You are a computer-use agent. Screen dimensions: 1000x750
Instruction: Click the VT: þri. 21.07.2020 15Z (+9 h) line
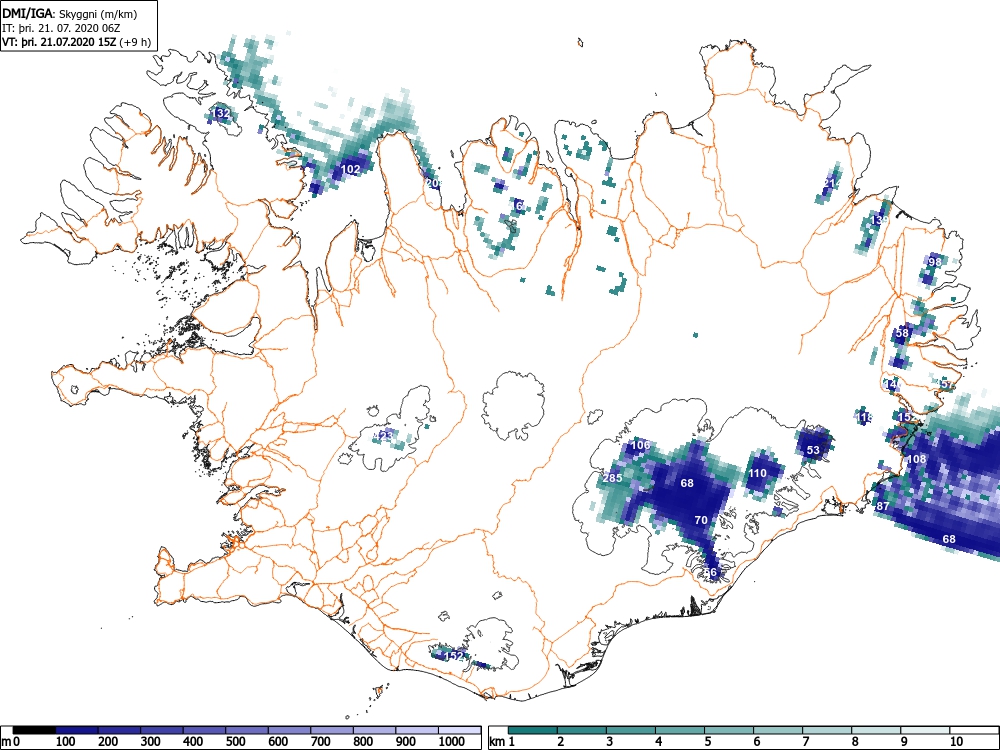pos(77,42)
